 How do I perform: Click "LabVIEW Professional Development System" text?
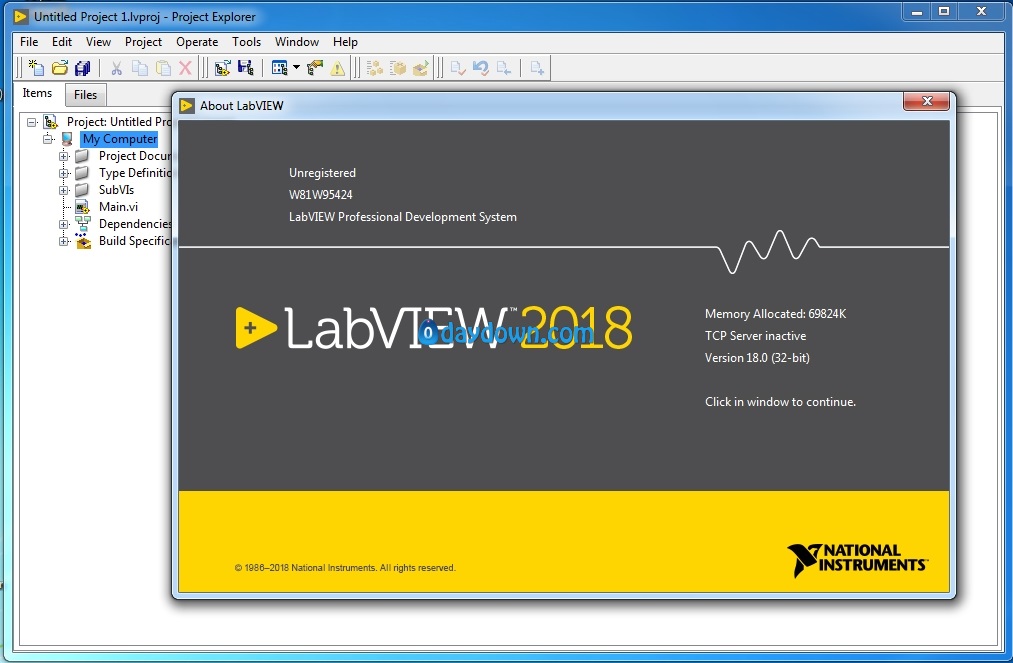click(402, 217)
